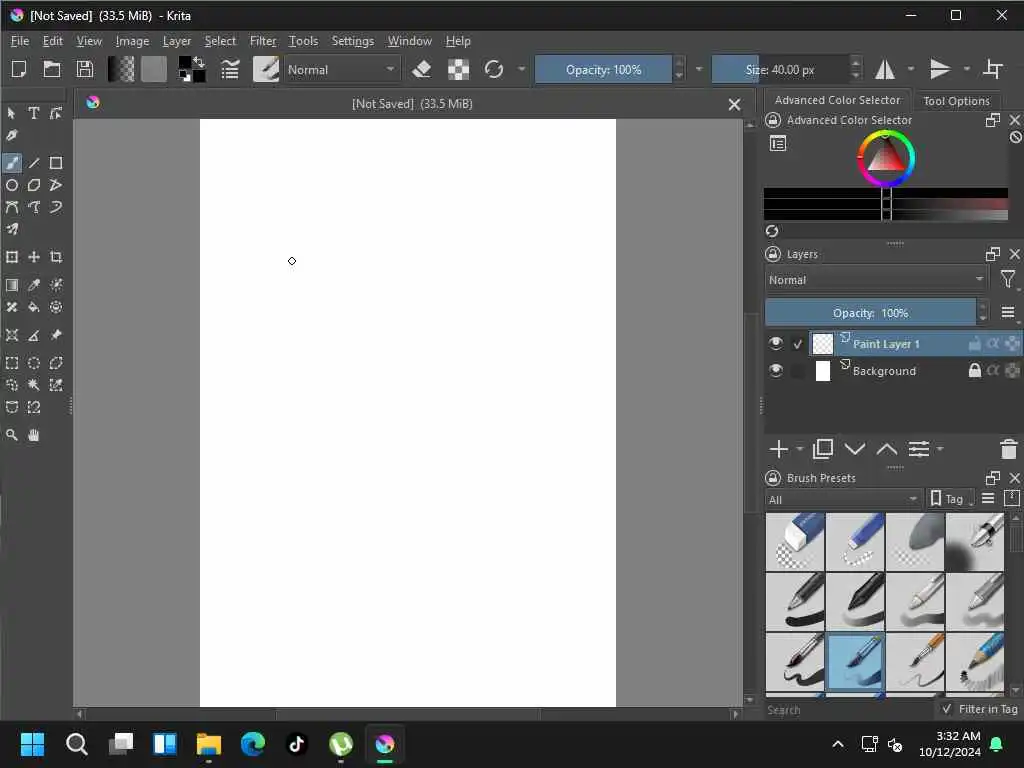This screenshot has width=1024, height=768.
Task: Open layer filter funnel menu
Action: pos(1008,280)
